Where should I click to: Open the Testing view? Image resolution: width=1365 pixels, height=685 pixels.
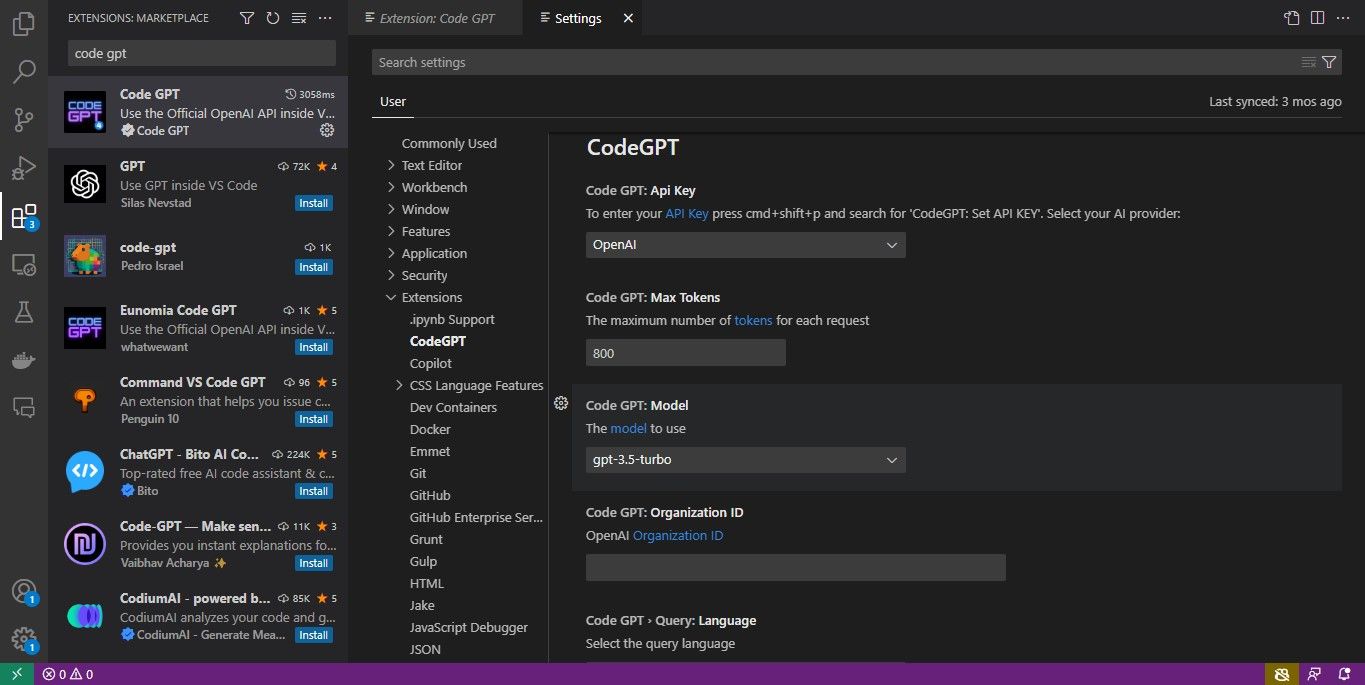(x=22, y=312)
